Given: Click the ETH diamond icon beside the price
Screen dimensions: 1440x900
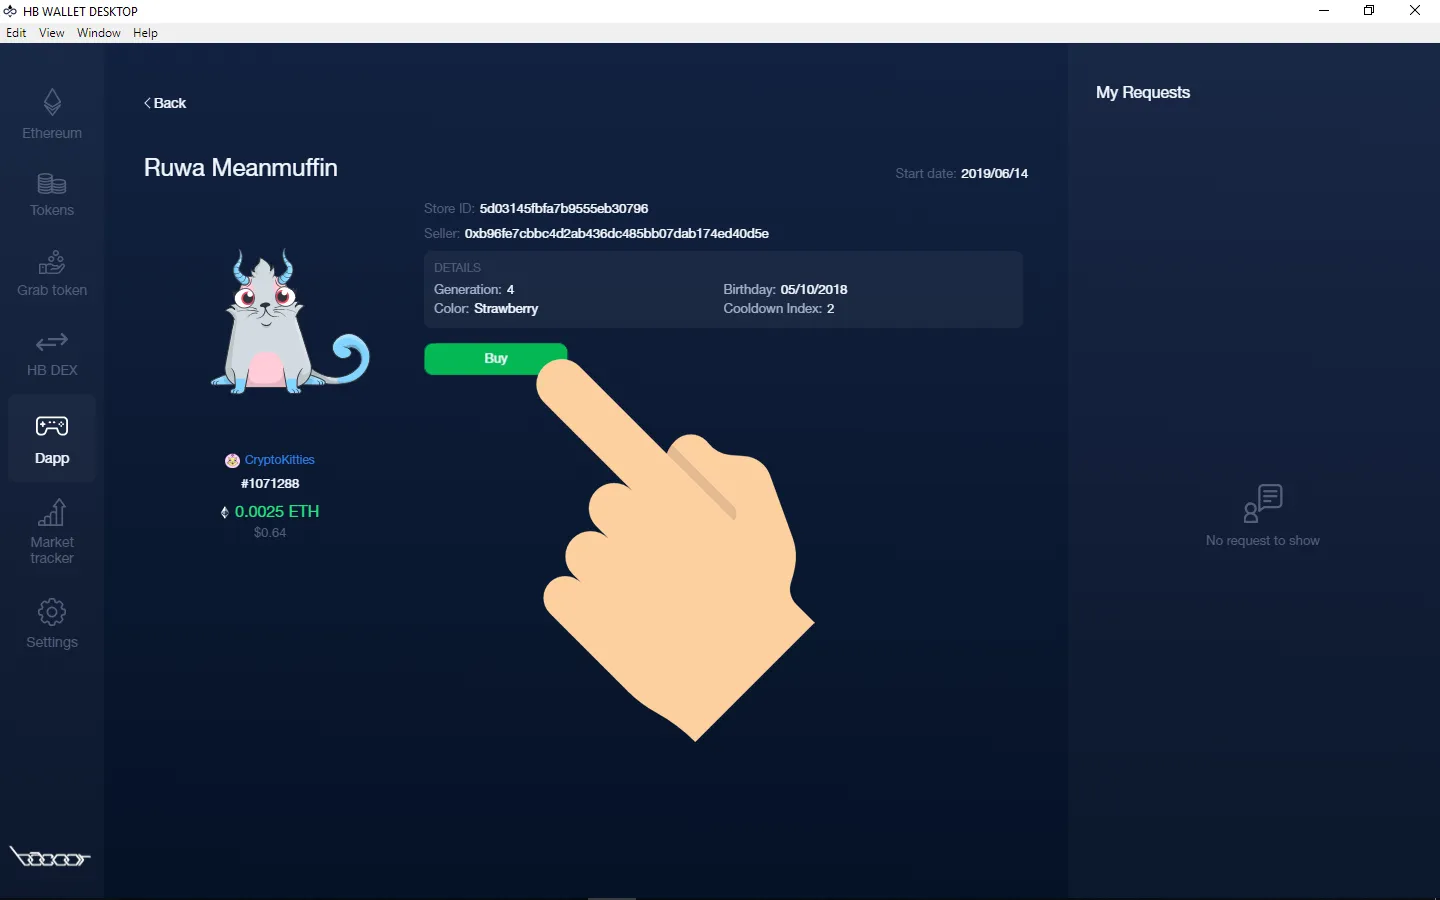Looking at the screenshot, I should click(x=224, y=512).
